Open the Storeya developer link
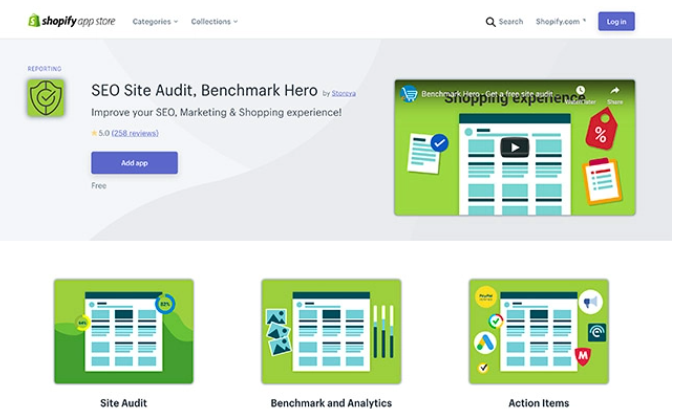This screenshot has height=420, width=675. pos(344,93)
